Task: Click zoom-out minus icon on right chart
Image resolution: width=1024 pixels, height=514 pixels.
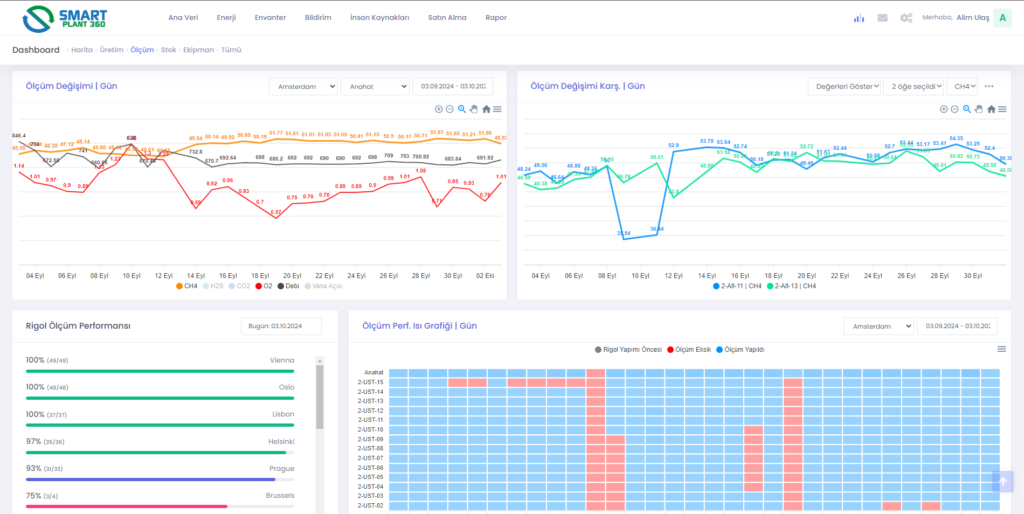Action: pos(953,109)
